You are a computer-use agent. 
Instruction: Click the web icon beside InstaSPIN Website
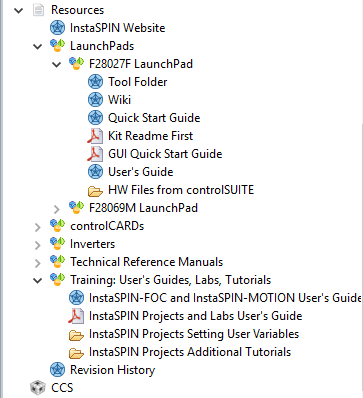point(57,28)
